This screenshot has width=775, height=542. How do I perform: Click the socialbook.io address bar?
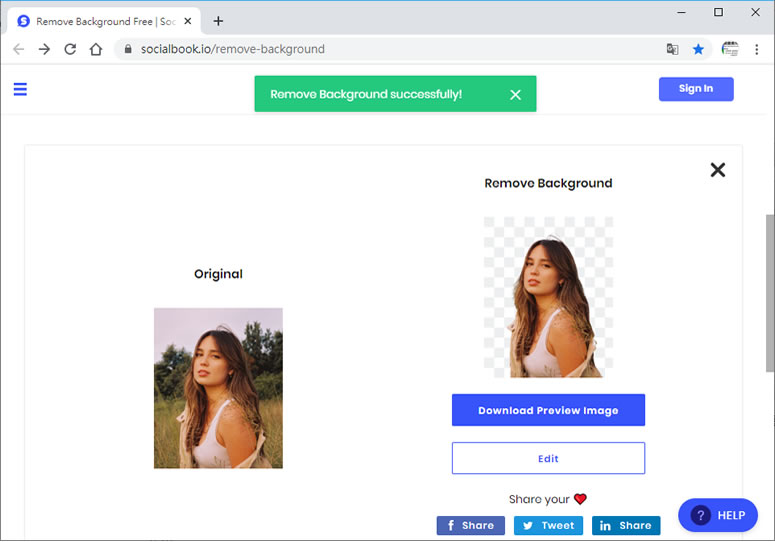tap(390, 49)
